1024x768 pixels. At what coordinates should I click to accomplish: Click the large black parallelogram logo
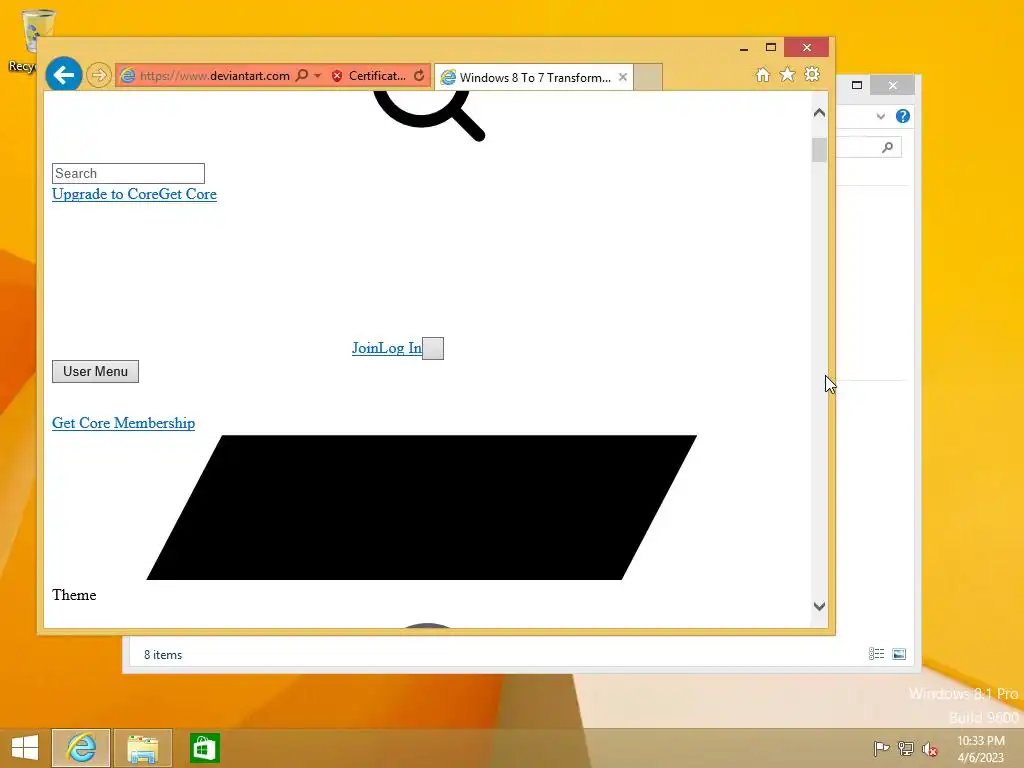click(422, 507)
